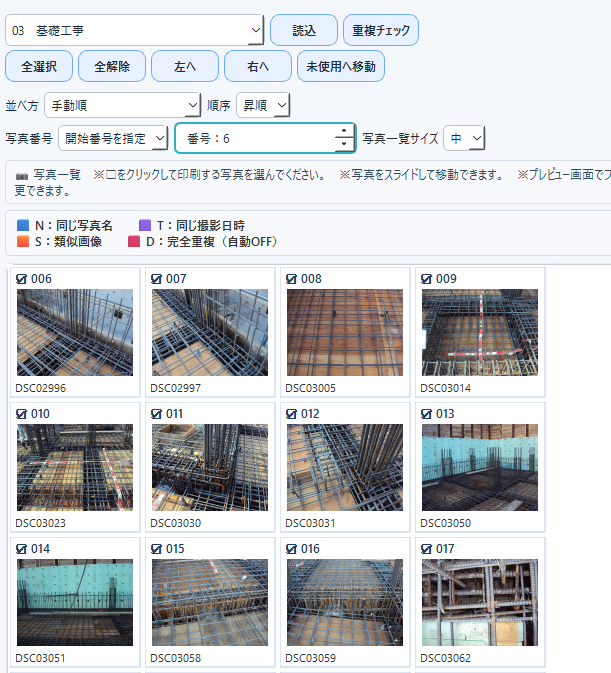Image resolution: width=611 pixels, height=673 pixels.
Task: Click the 写真番号 label
Action: tap(29, 138)
